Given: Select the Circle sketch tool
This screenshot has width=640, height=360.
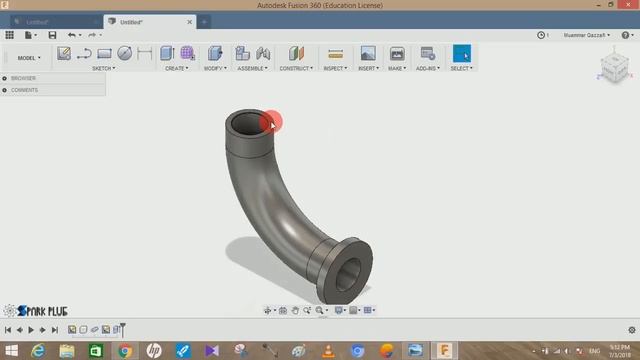Looking at the screenshot, I should click(x=124, y=53).
